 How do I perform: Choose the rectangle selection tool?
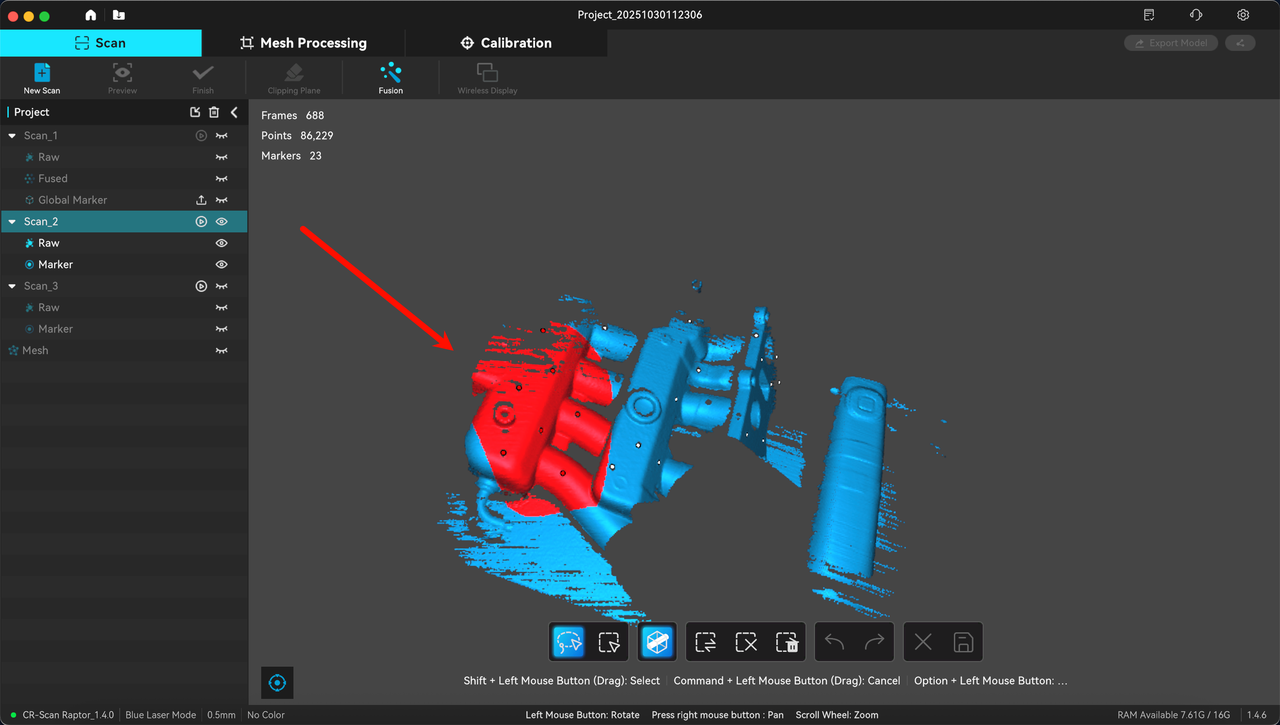click(609, 642)
